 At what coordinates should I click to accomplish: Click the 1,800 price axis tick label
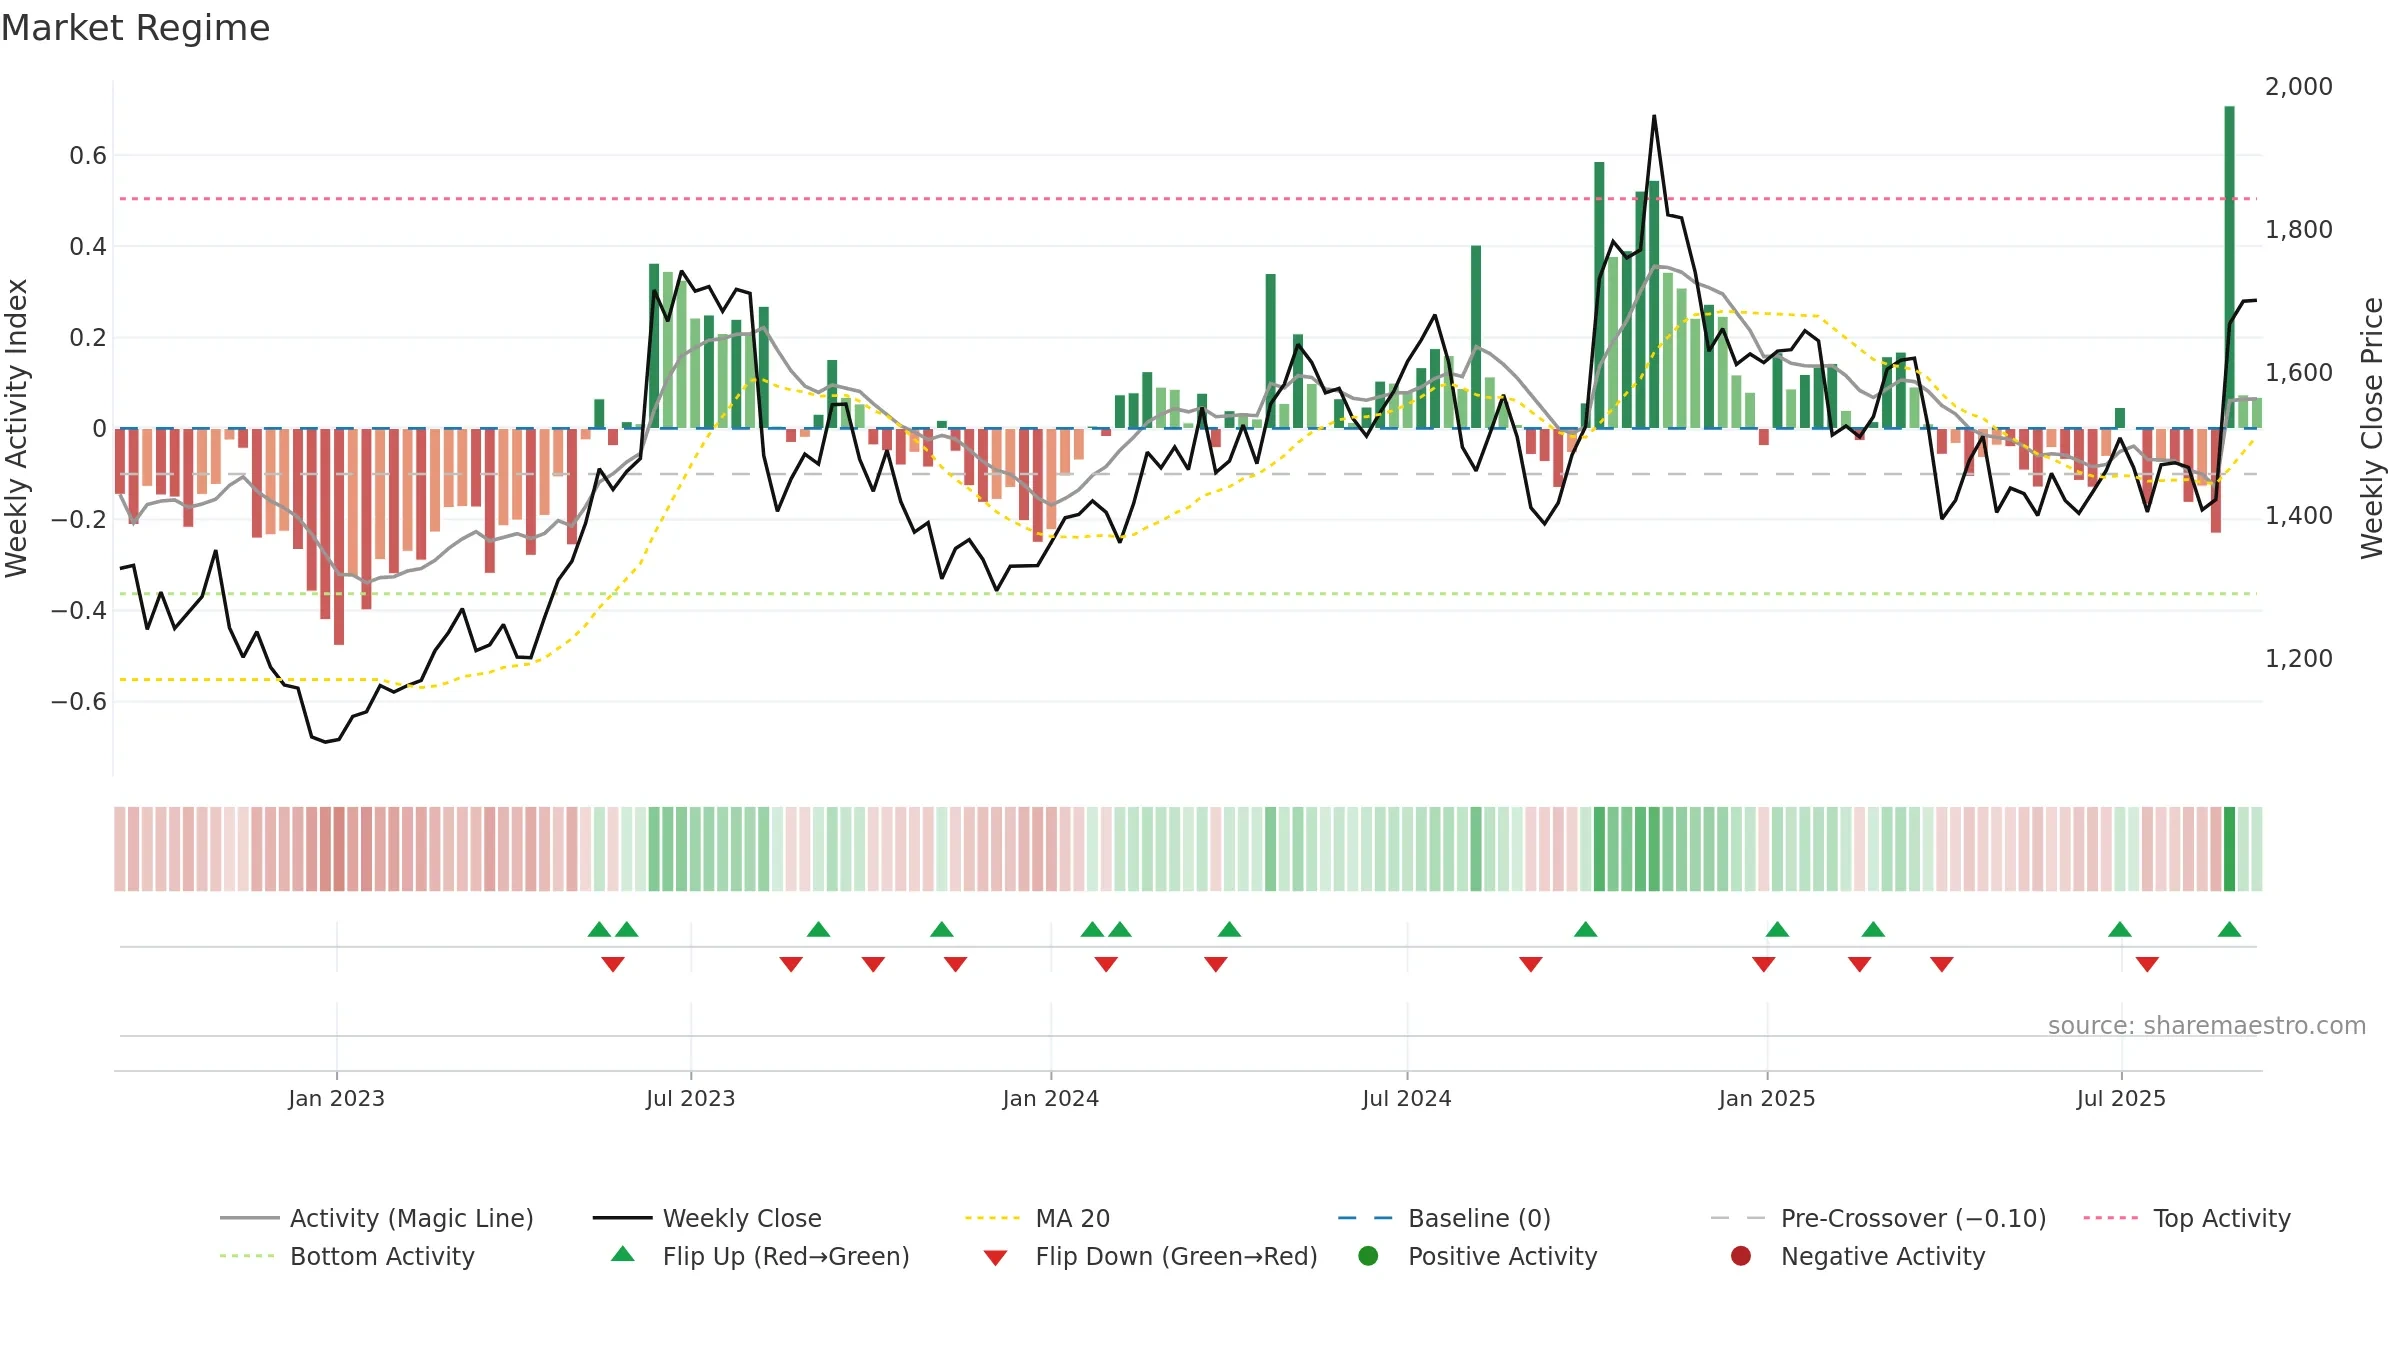pos(2298,230)
